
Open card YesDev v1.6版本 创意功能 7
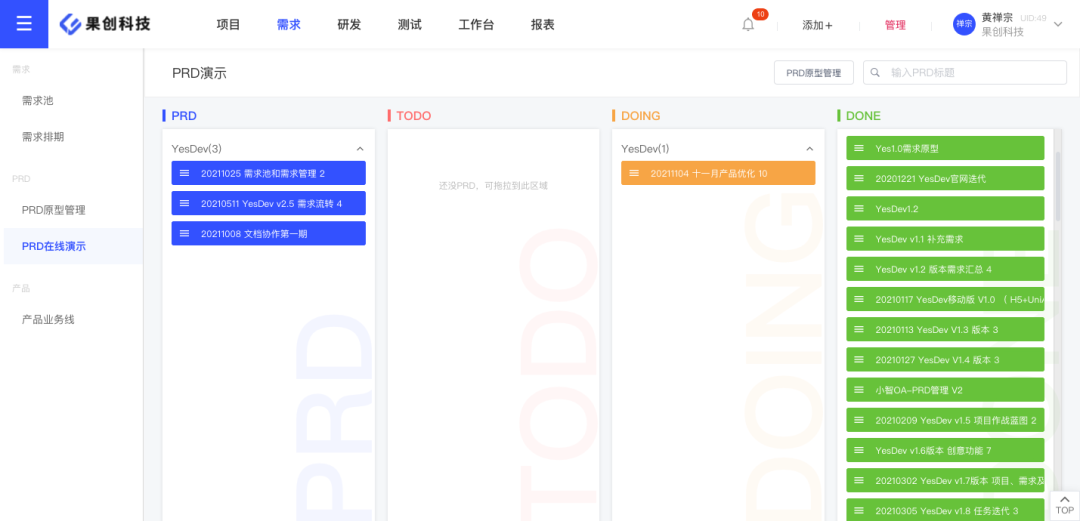pyautogui.click(x=945, y=450)
